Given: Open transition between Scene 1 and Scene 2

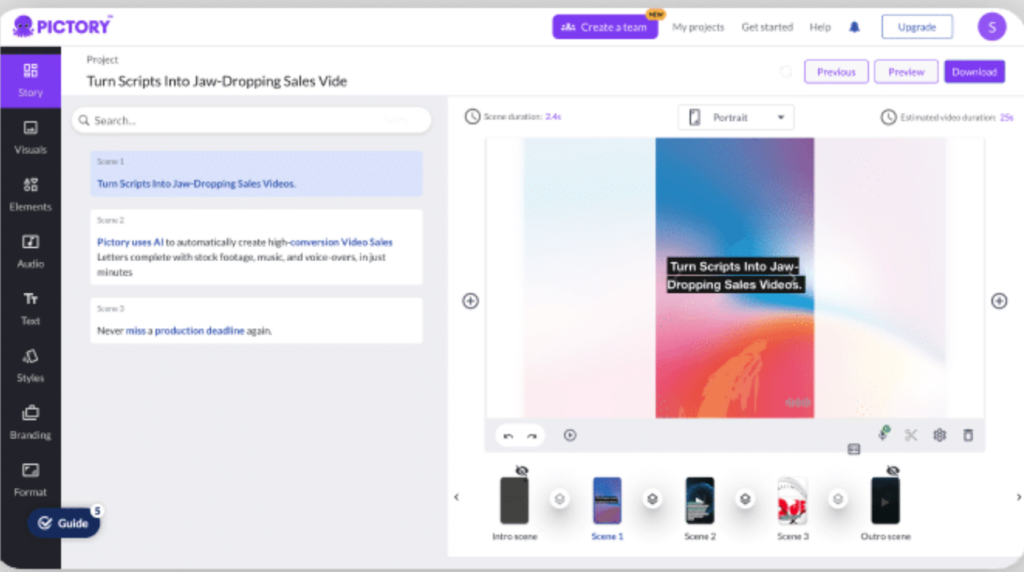Looking at the screenshot, I should click(x=652, y=499).
